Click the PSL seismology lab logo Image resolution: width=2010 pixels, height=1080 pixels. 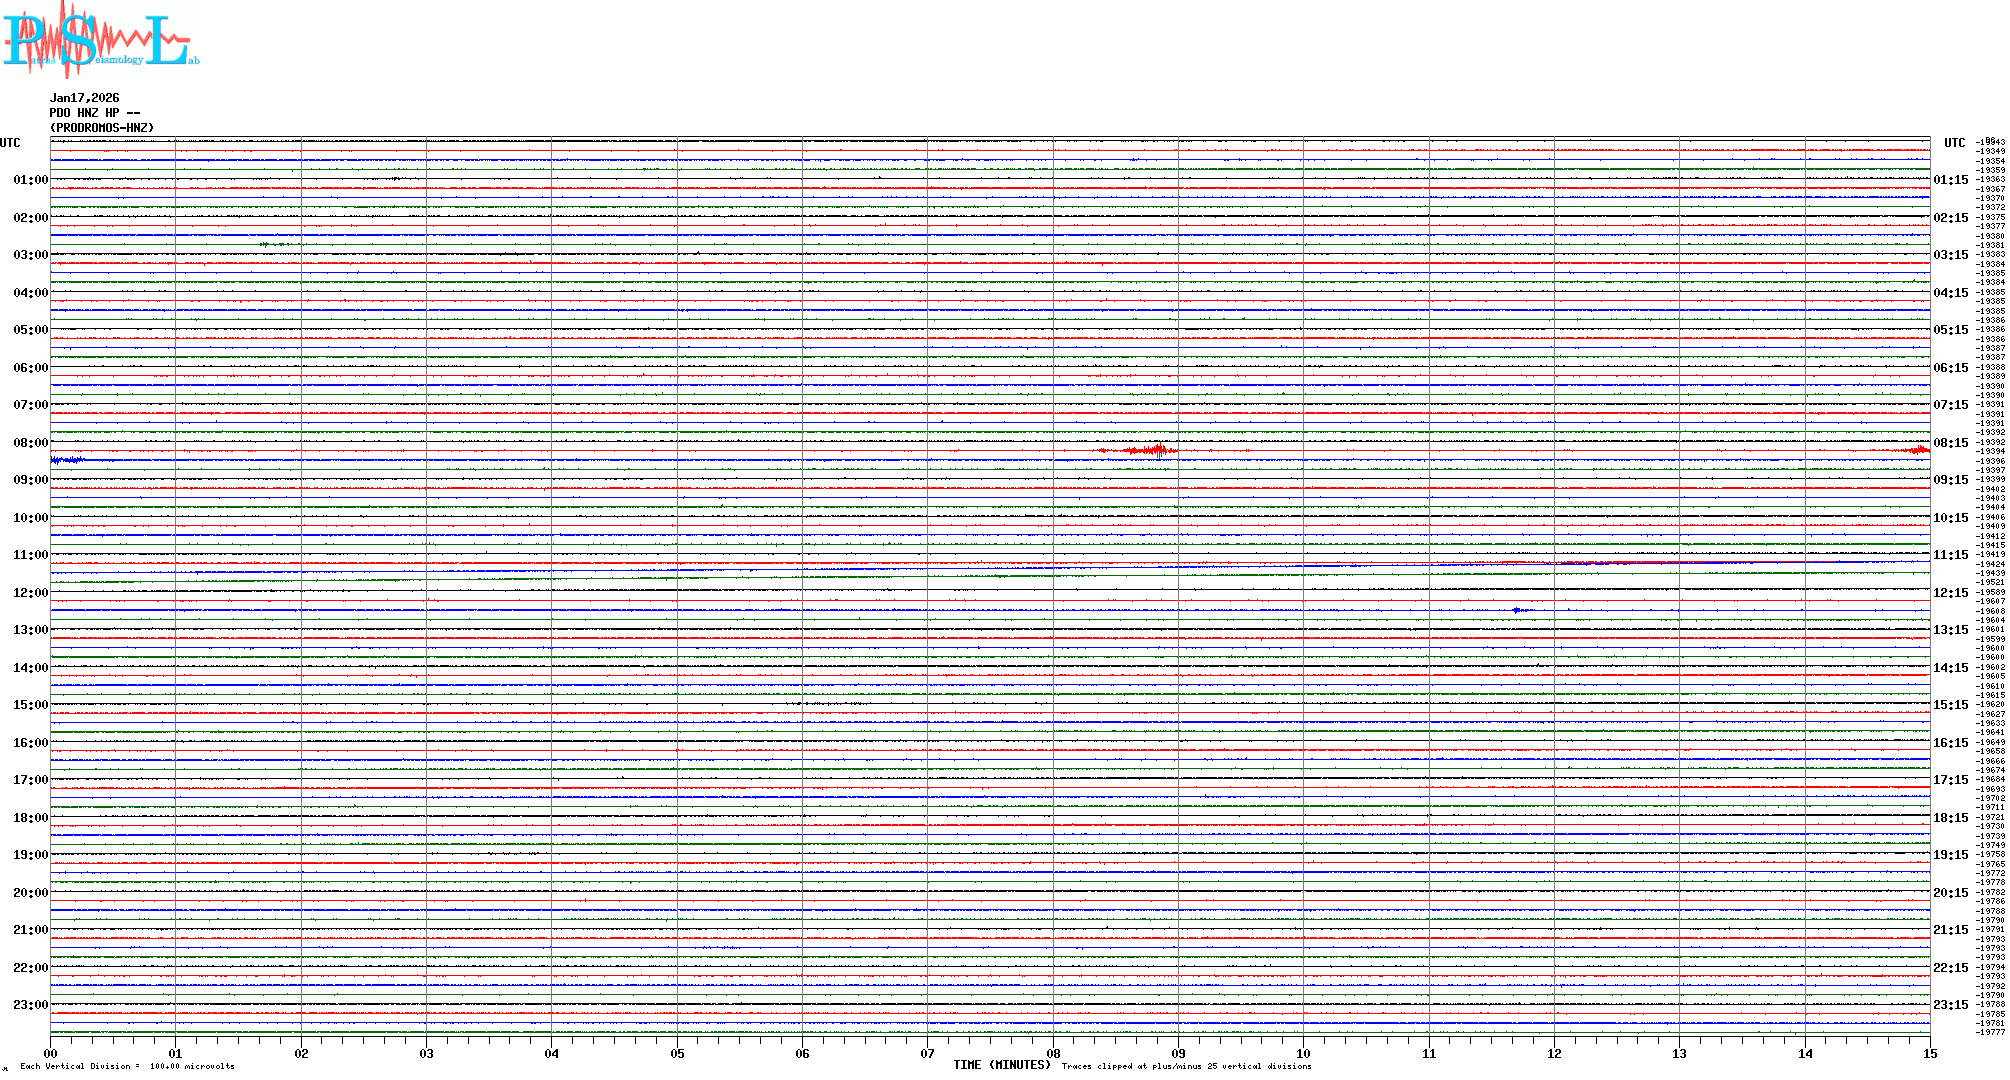pos(98,40)
